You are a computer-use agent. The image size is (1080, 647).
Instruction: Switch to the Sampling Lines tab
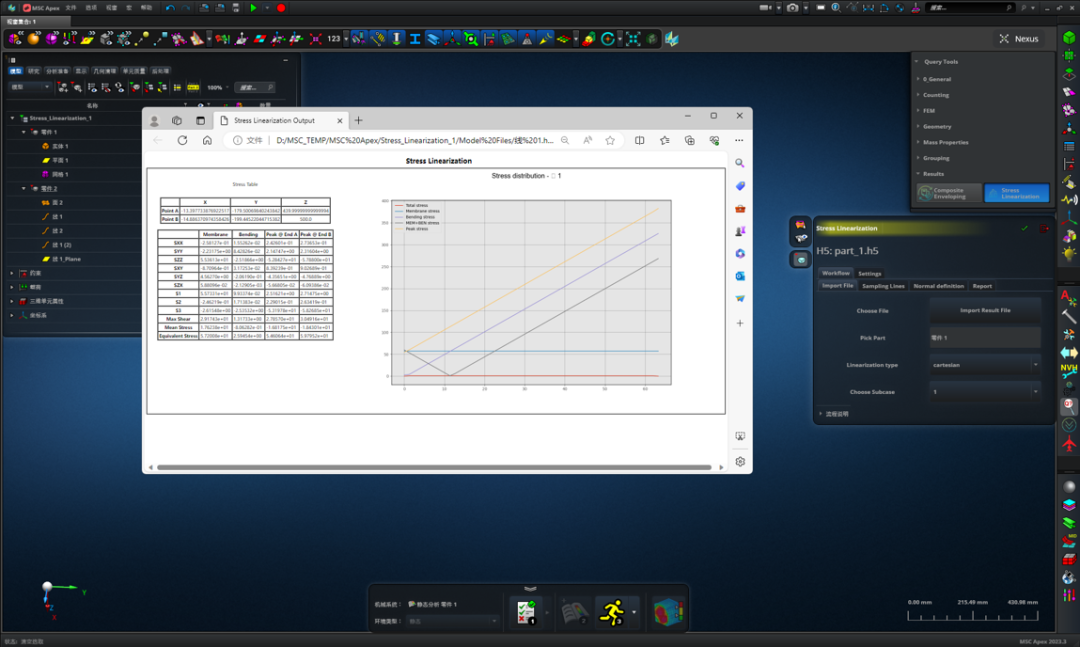click(883, 286)
